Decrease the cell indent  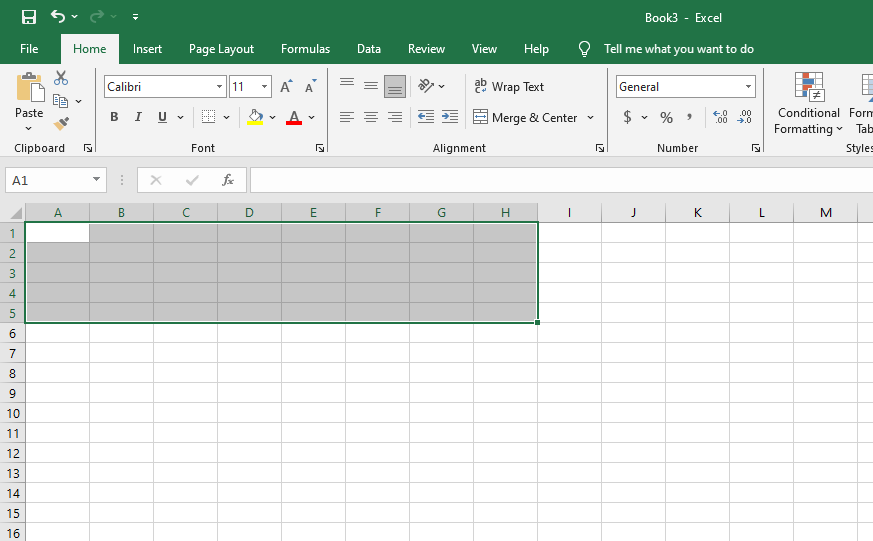(426, 117)
